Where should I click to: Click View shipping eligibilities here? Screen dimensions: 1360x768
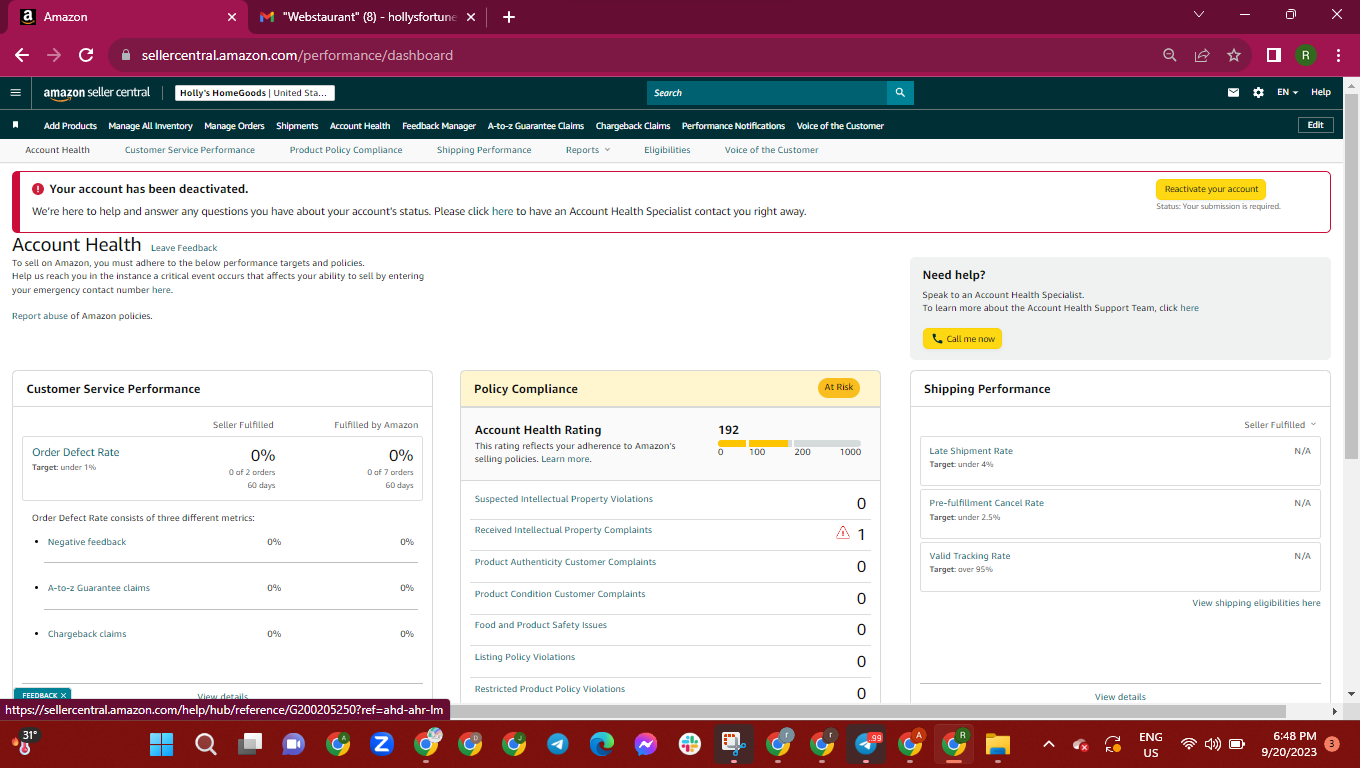tap(1256, 603)
